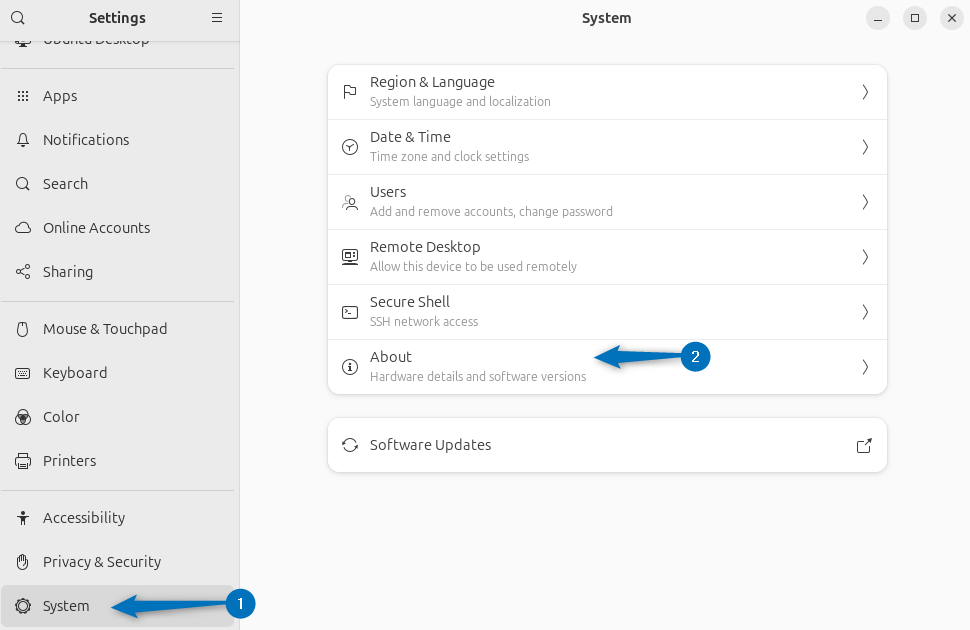Click the clock icon next to Date & Time
This screenshot has height=630, width=970.
pyautogui.click(x=349, y=146)
